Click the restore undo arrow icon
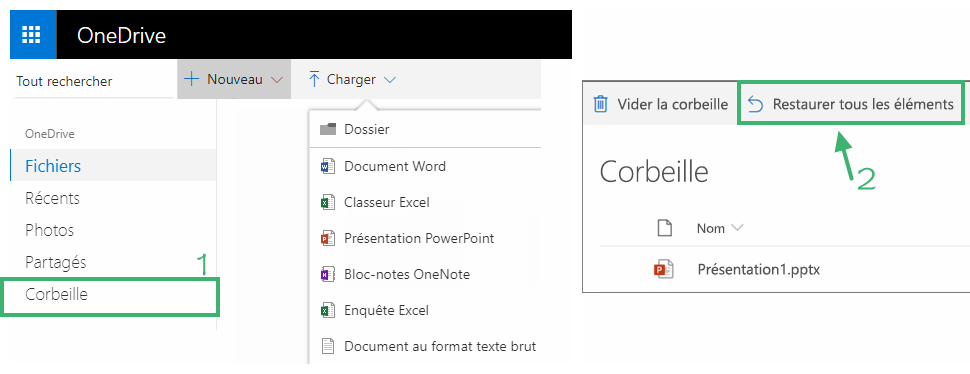Screen dimensions: 970x374 point(755,105)
